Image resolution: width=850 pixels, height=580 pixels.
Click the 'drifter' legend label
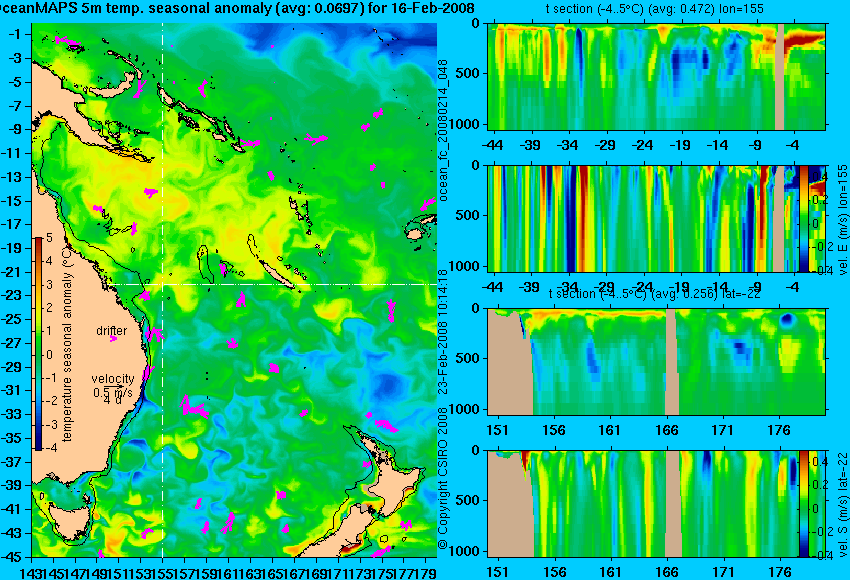pyautogui.click(x=112, y=331)
